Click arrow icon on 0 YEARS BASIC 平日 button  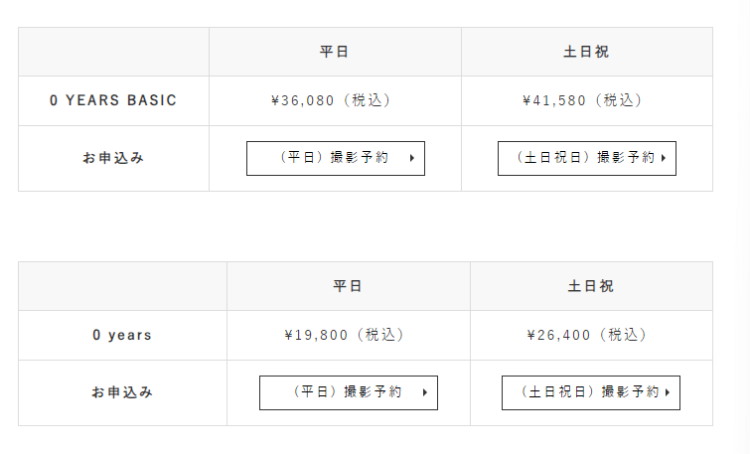(412, 158)
